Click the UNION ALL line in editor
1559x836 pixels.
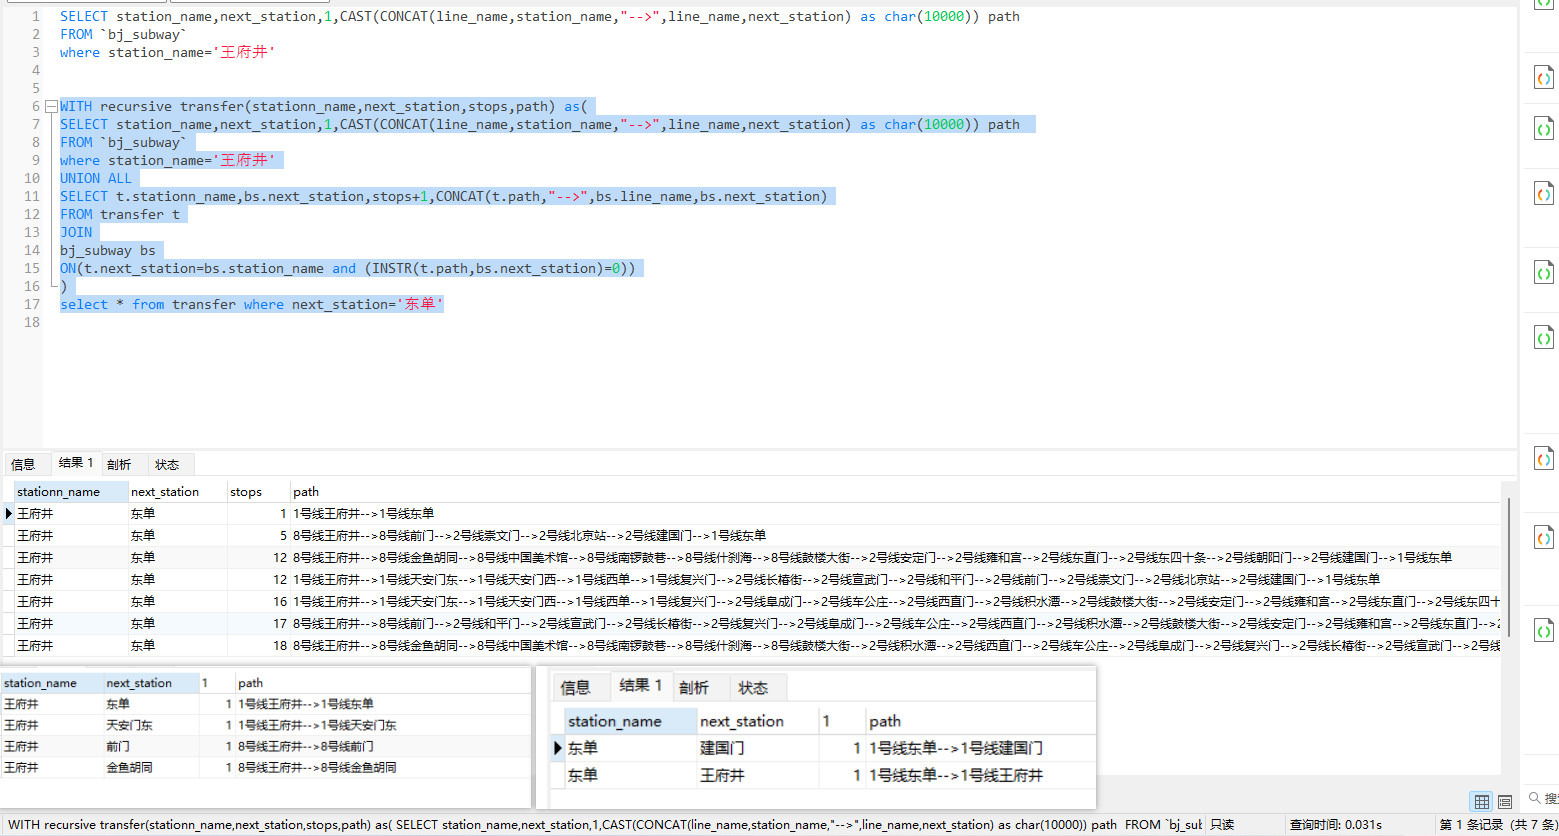tap(95, 178)
